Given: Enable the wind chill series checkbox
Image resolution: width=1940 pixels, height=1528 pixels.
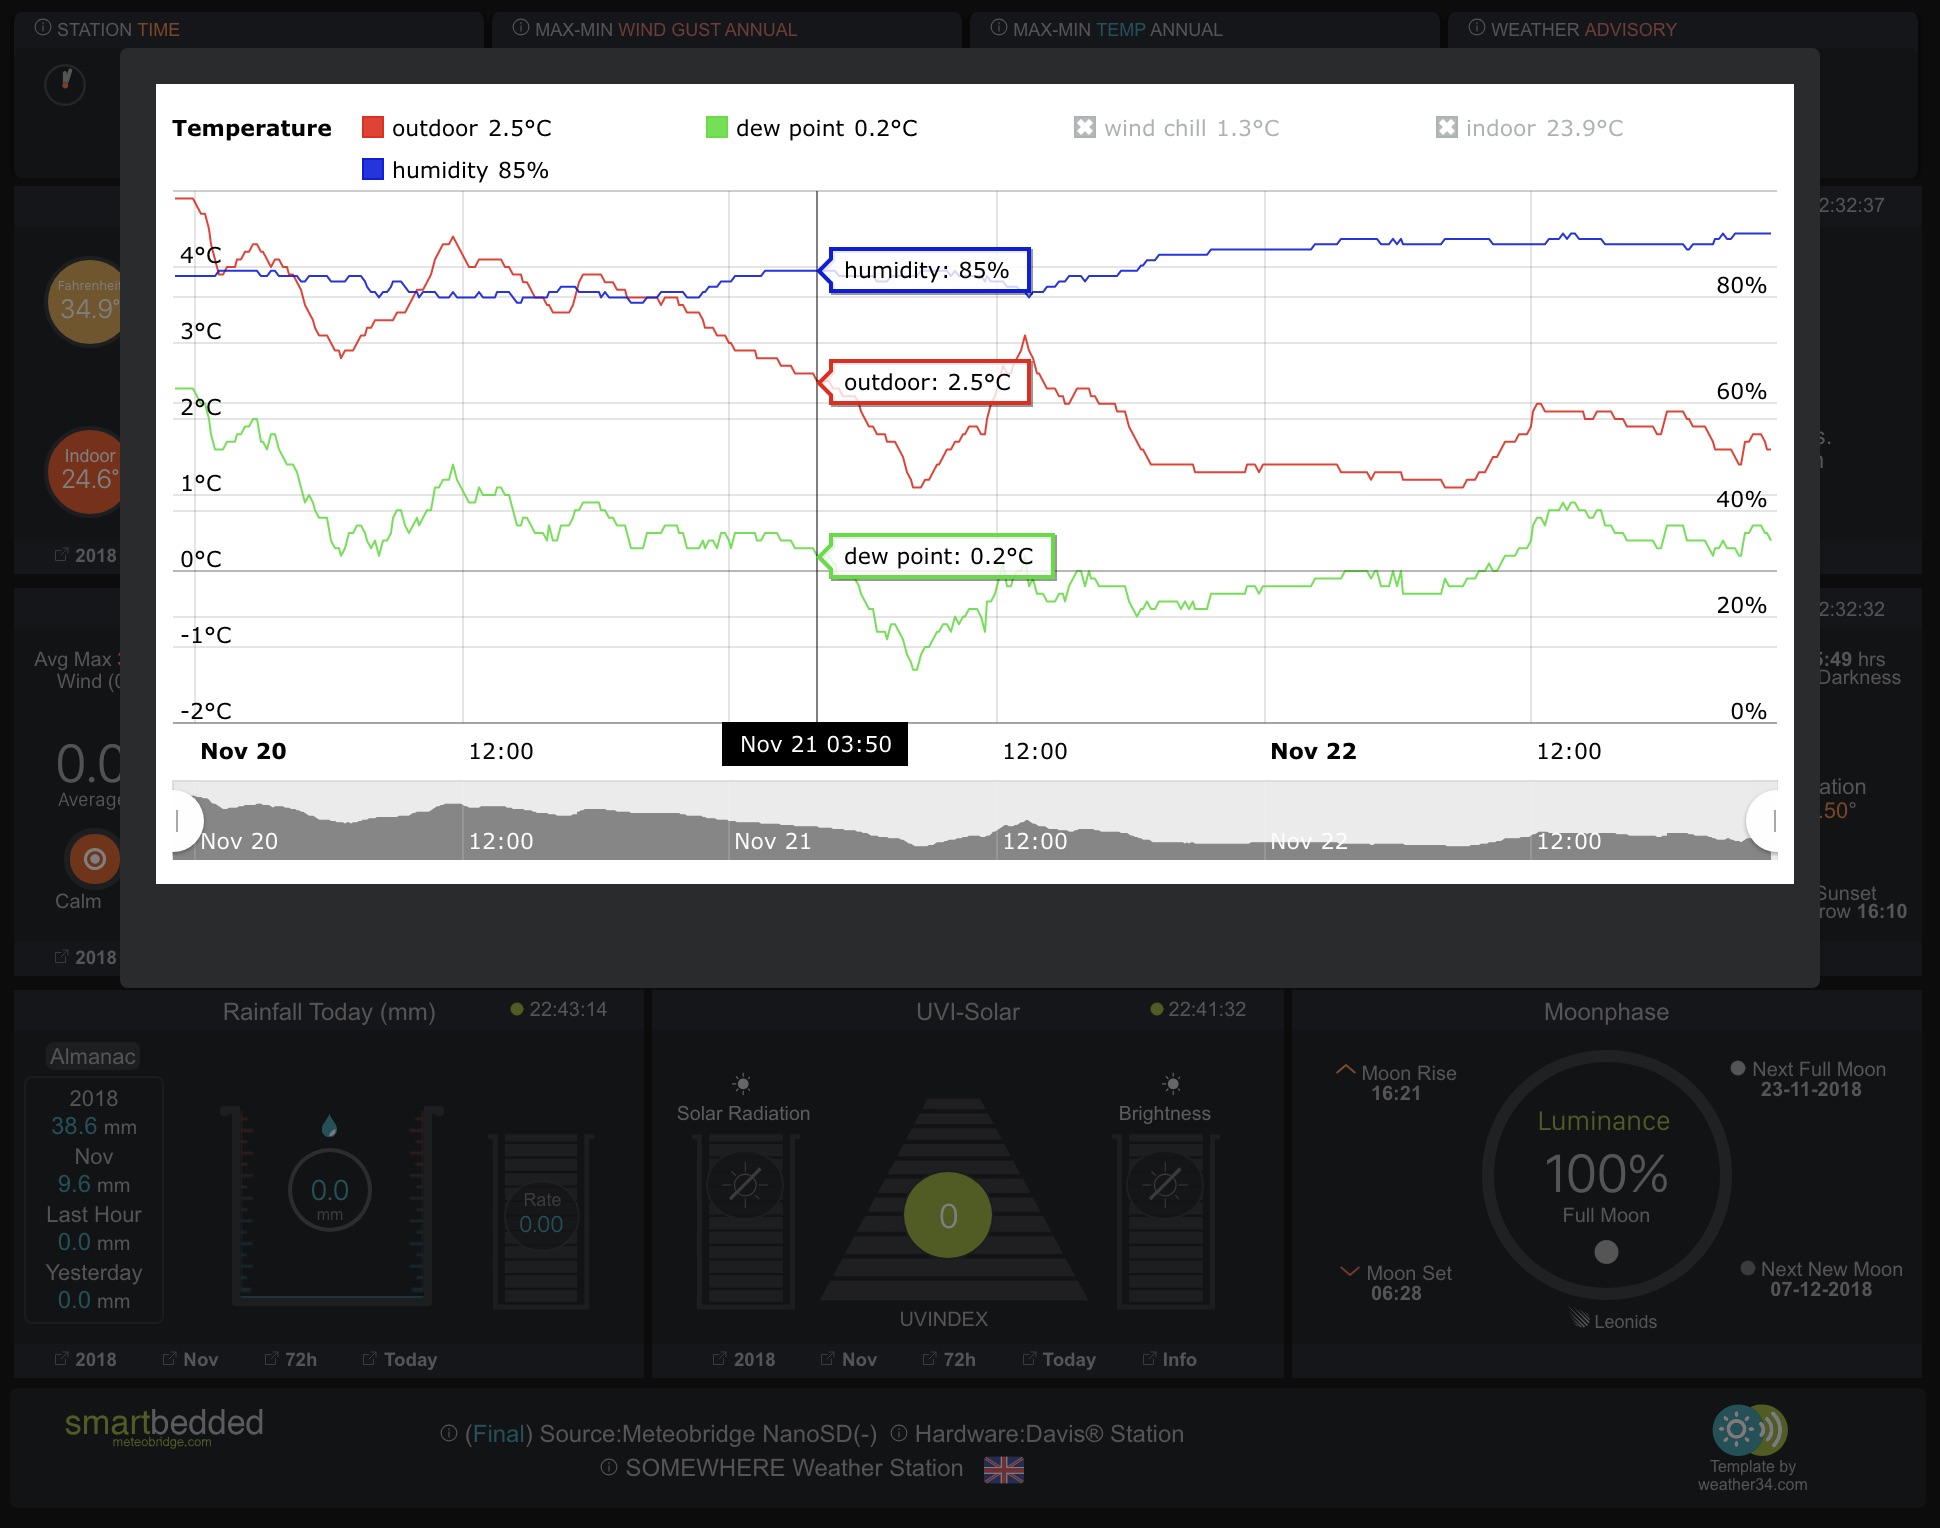Looking at the screenshot, I should (1085, 128).
